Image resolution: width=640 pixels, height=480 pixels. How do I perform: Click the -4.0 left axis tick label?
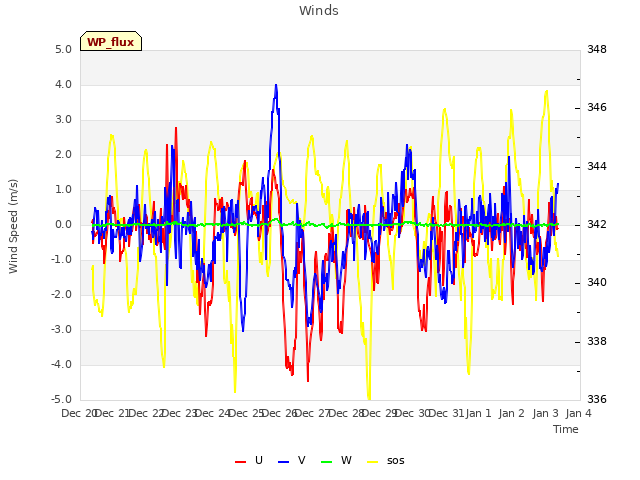pos(62,364)
